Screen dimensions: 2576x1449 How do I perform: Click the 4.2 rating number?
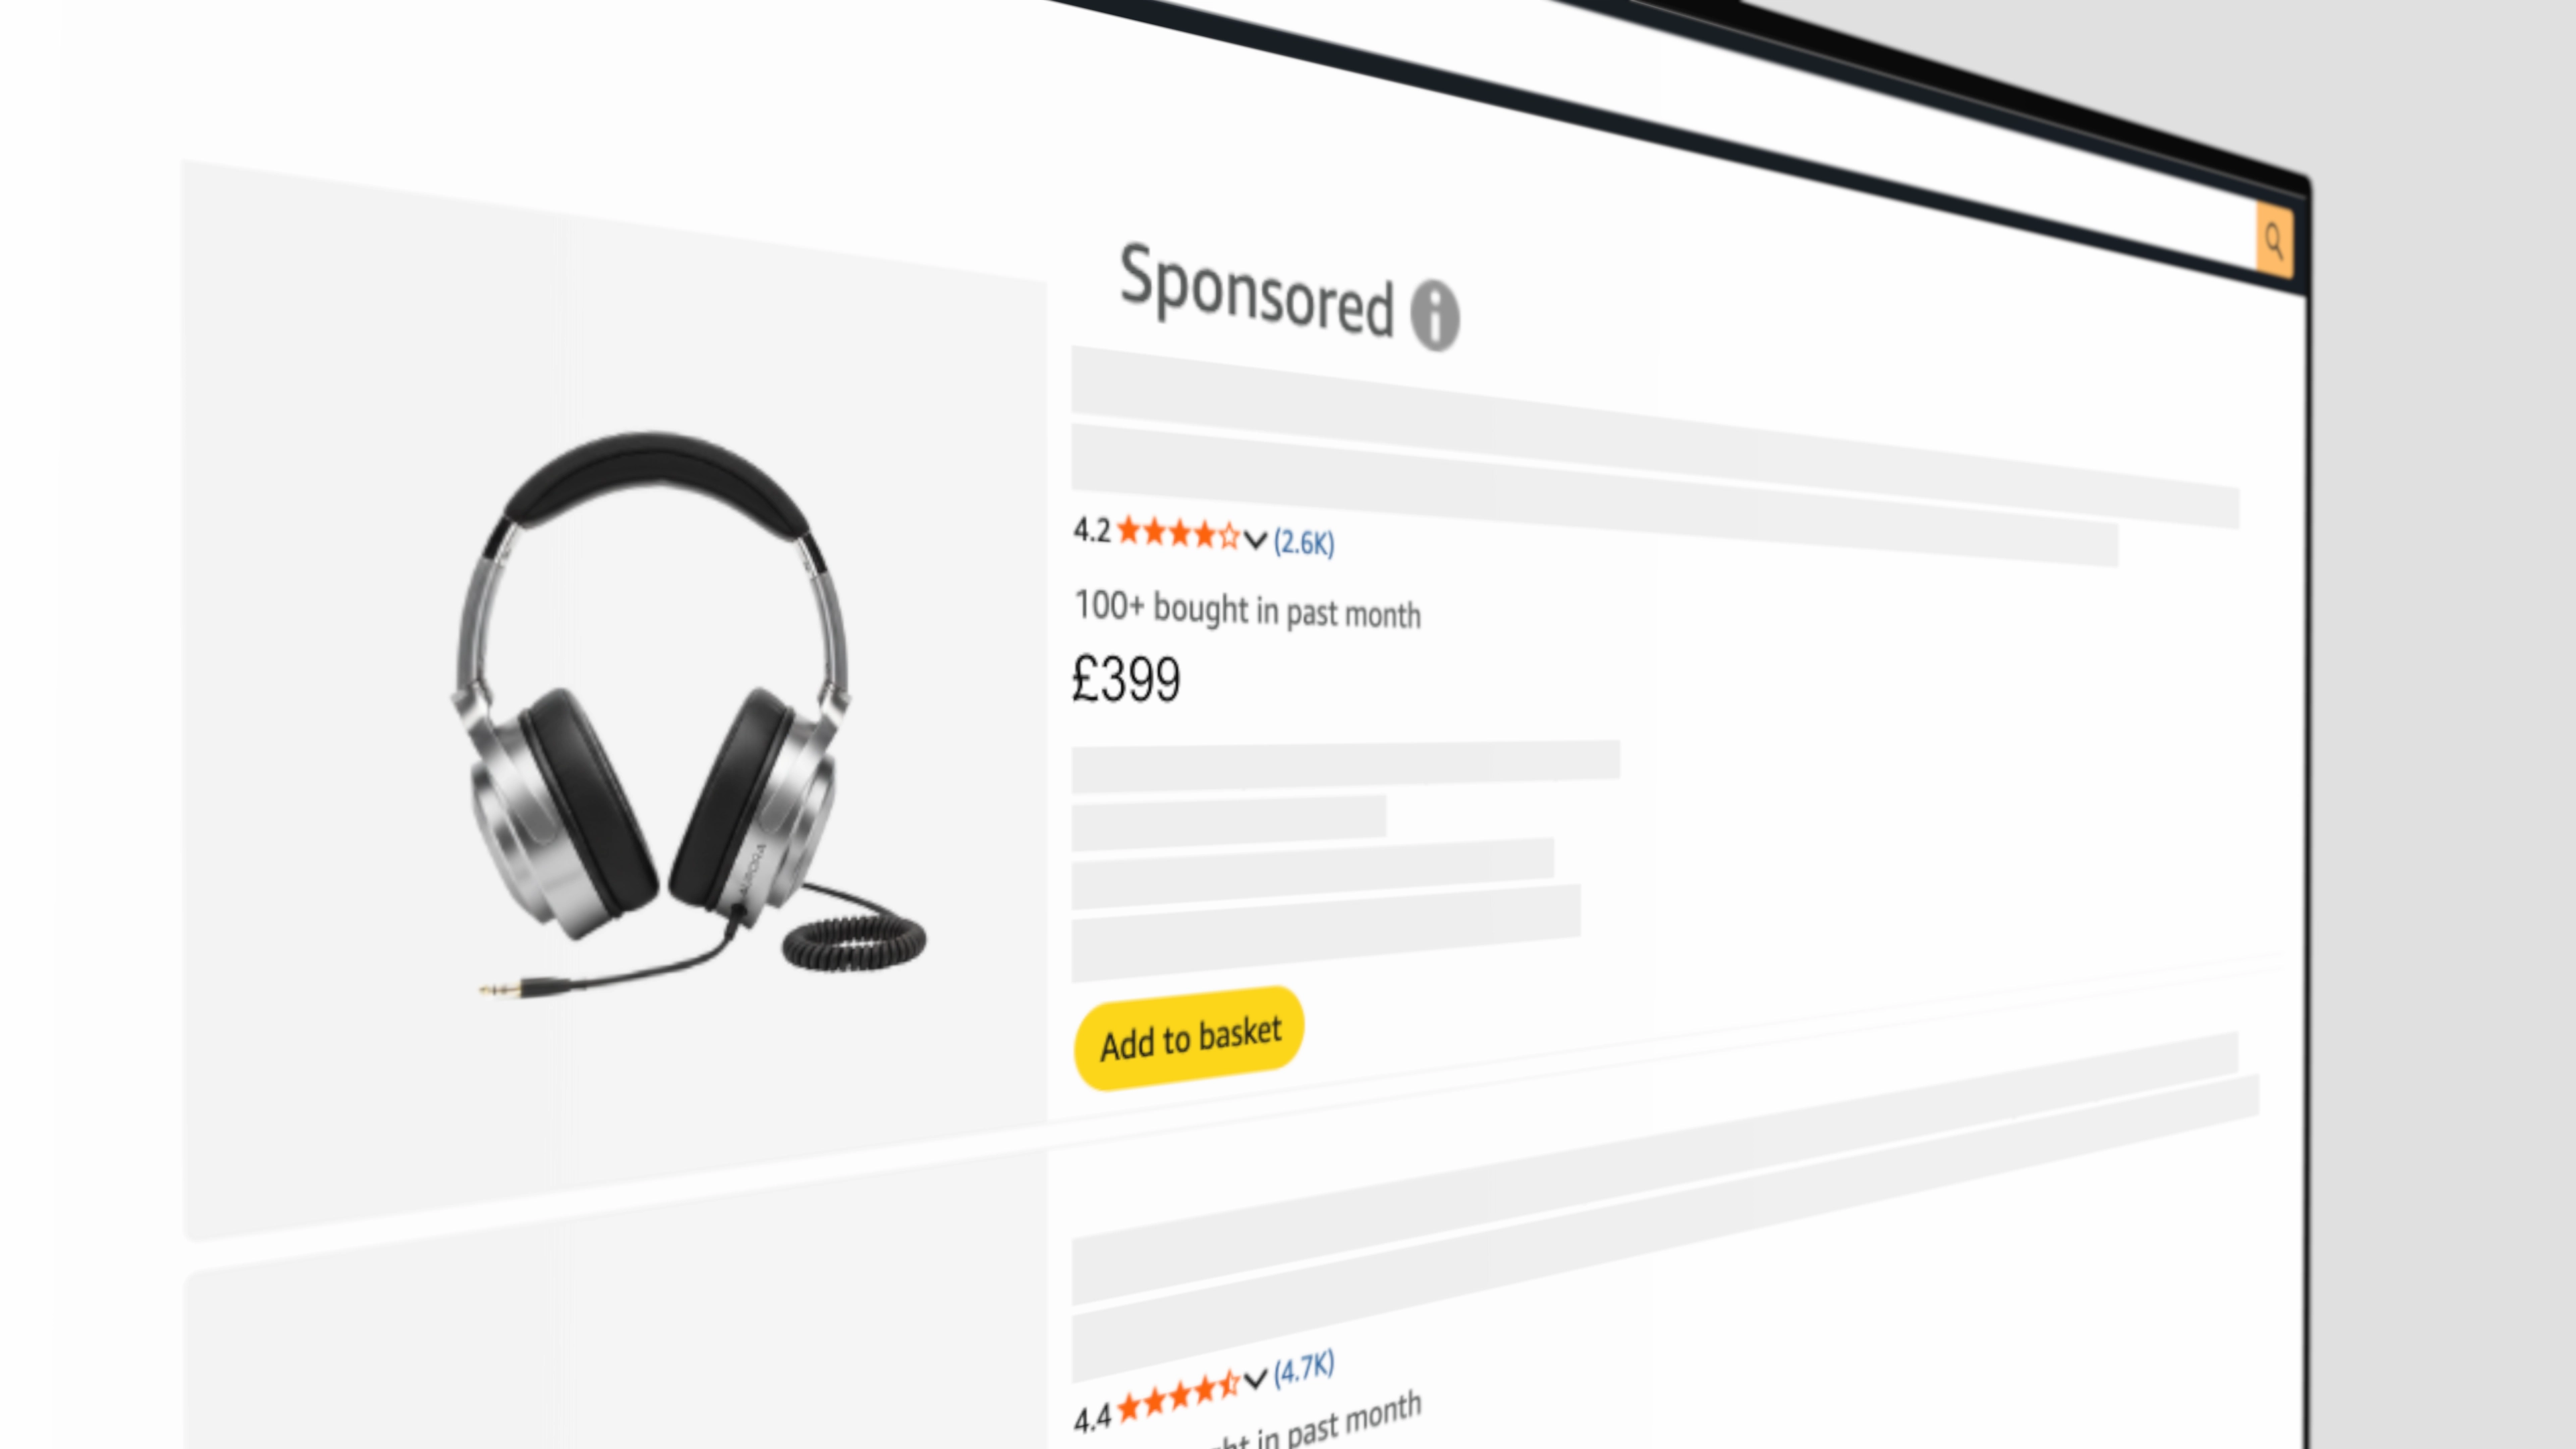tap(1092, 530)
